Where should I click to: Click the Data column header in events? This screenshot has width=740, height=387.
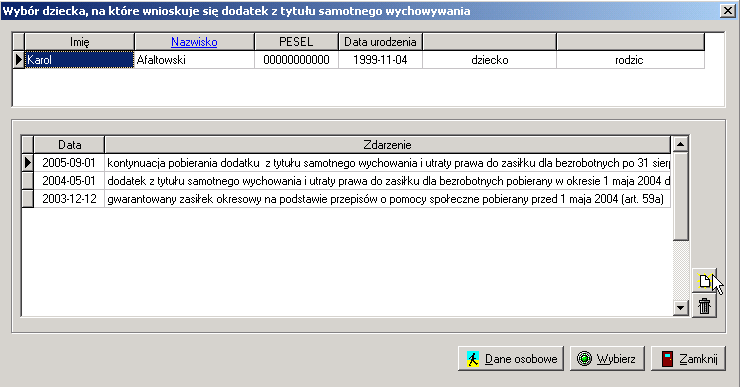click(x=69, y=145)
